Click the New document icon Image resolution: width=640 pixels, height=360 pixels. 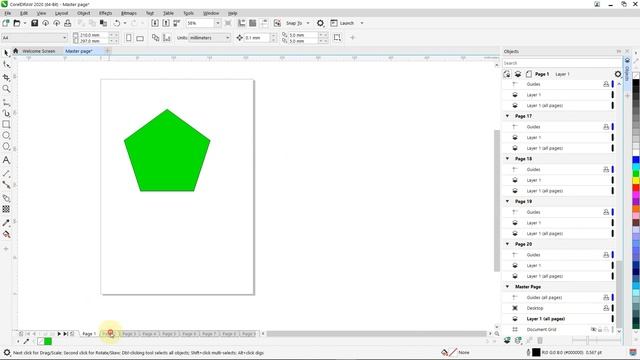click(6, 23)
